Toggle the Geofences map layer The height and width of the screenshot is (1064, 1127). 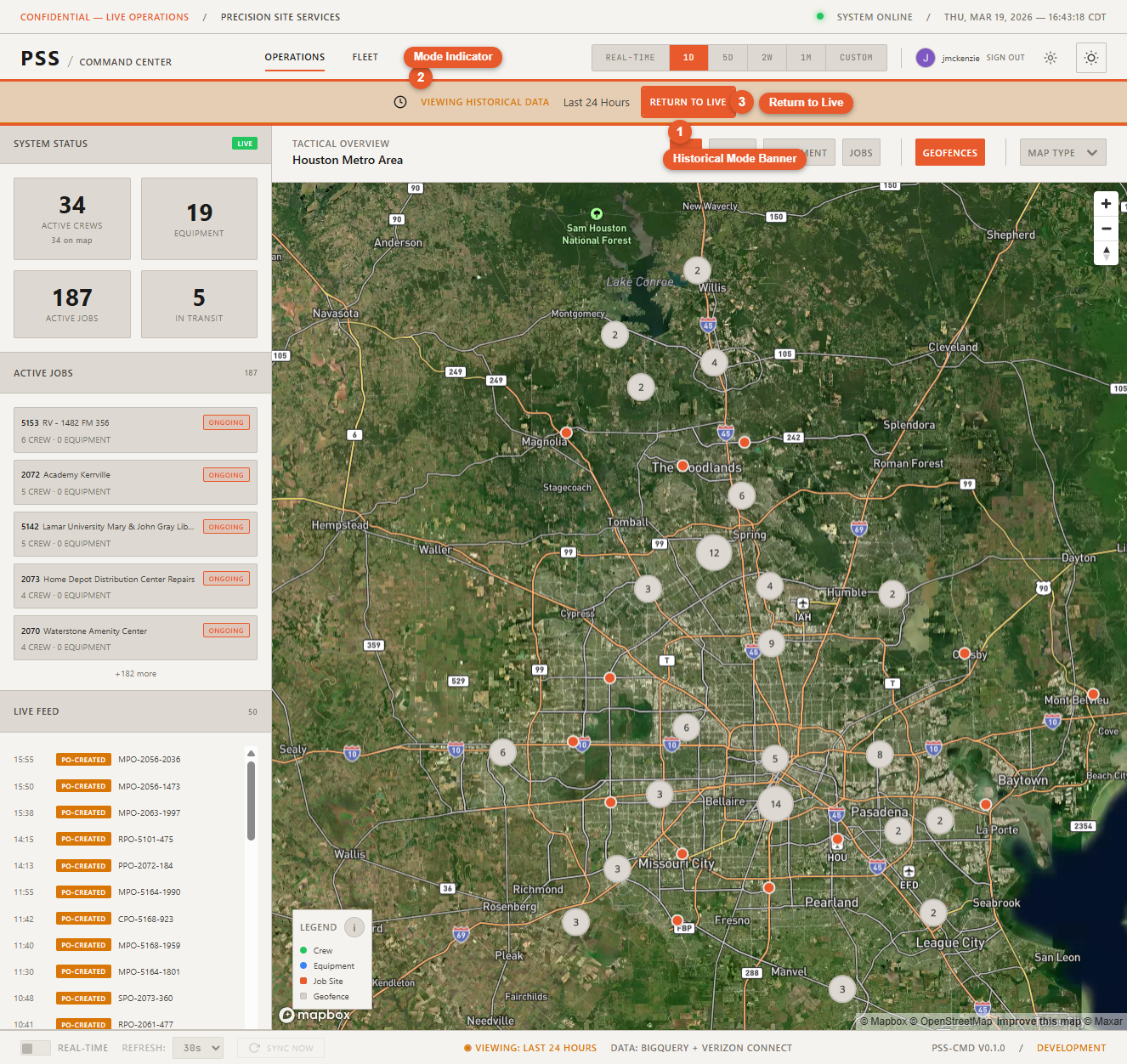pos(949,152)
